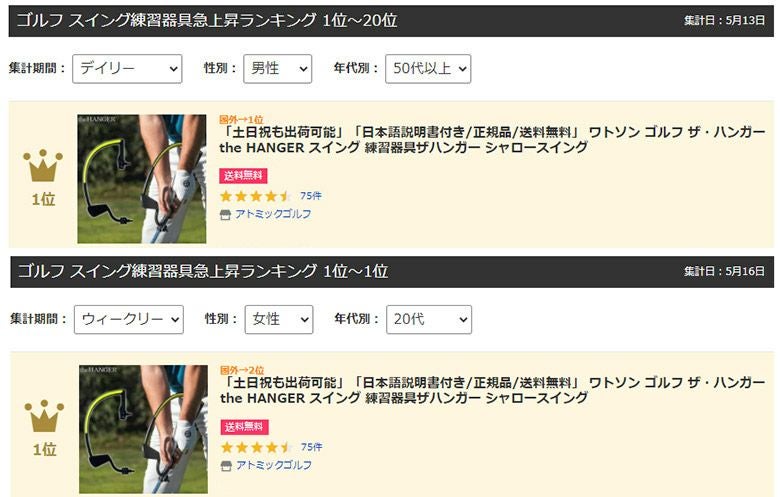Open second listing's the HANGER product title link
Image resolution: width=780 pixels, height=497 pixels.
point(492,391)
